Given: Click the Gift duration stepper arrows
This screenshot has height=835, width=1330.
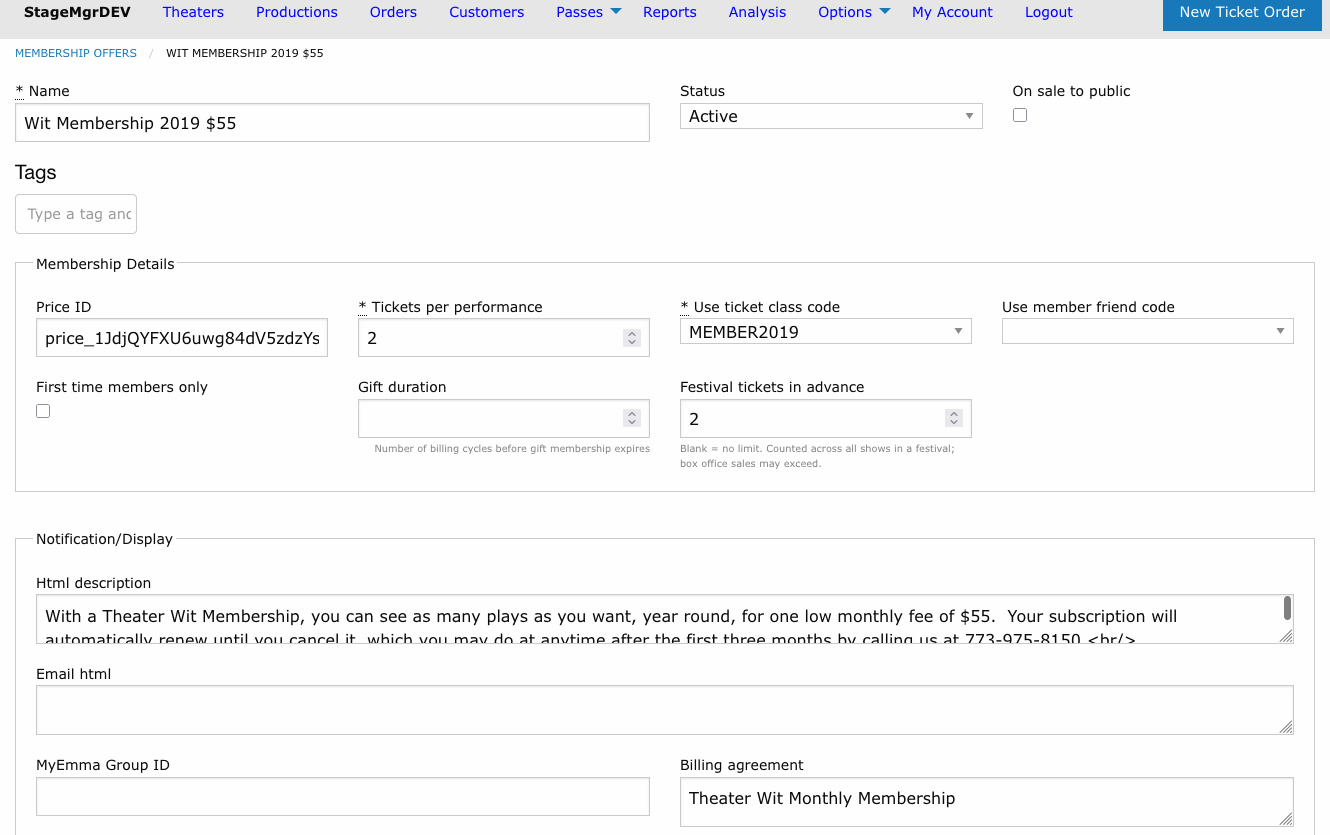Looking at the screenshot, I should [x=632, y=418].
